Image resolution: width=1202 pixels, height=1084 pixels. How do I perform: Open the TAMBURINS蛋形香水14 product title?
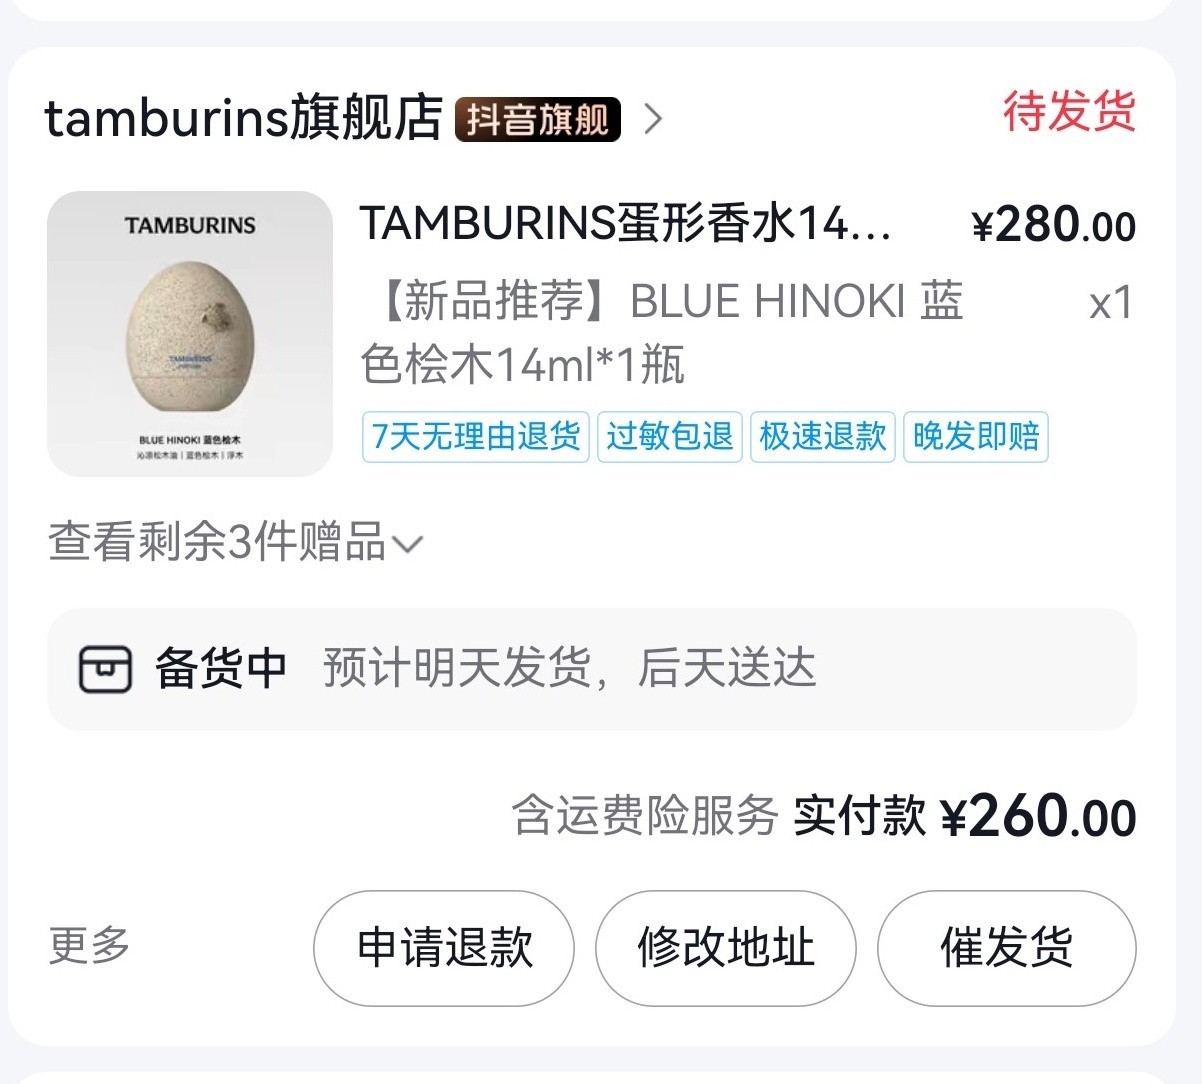tap(626, 223)
